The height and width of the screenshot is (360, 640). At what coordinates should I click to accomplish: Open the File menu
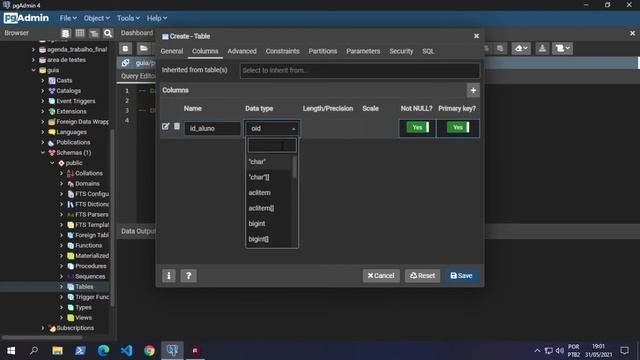[68, 18]
